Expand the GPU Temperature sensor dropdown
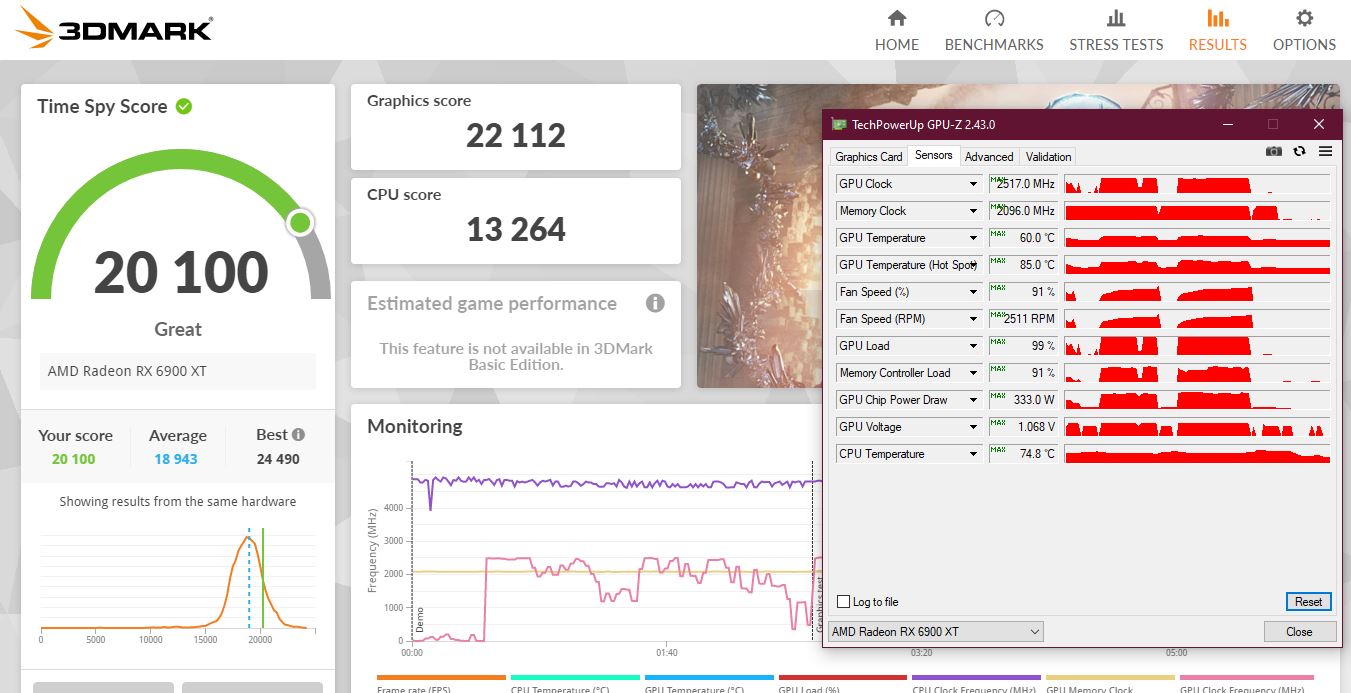1351x693 pixels. pos(973,238)
